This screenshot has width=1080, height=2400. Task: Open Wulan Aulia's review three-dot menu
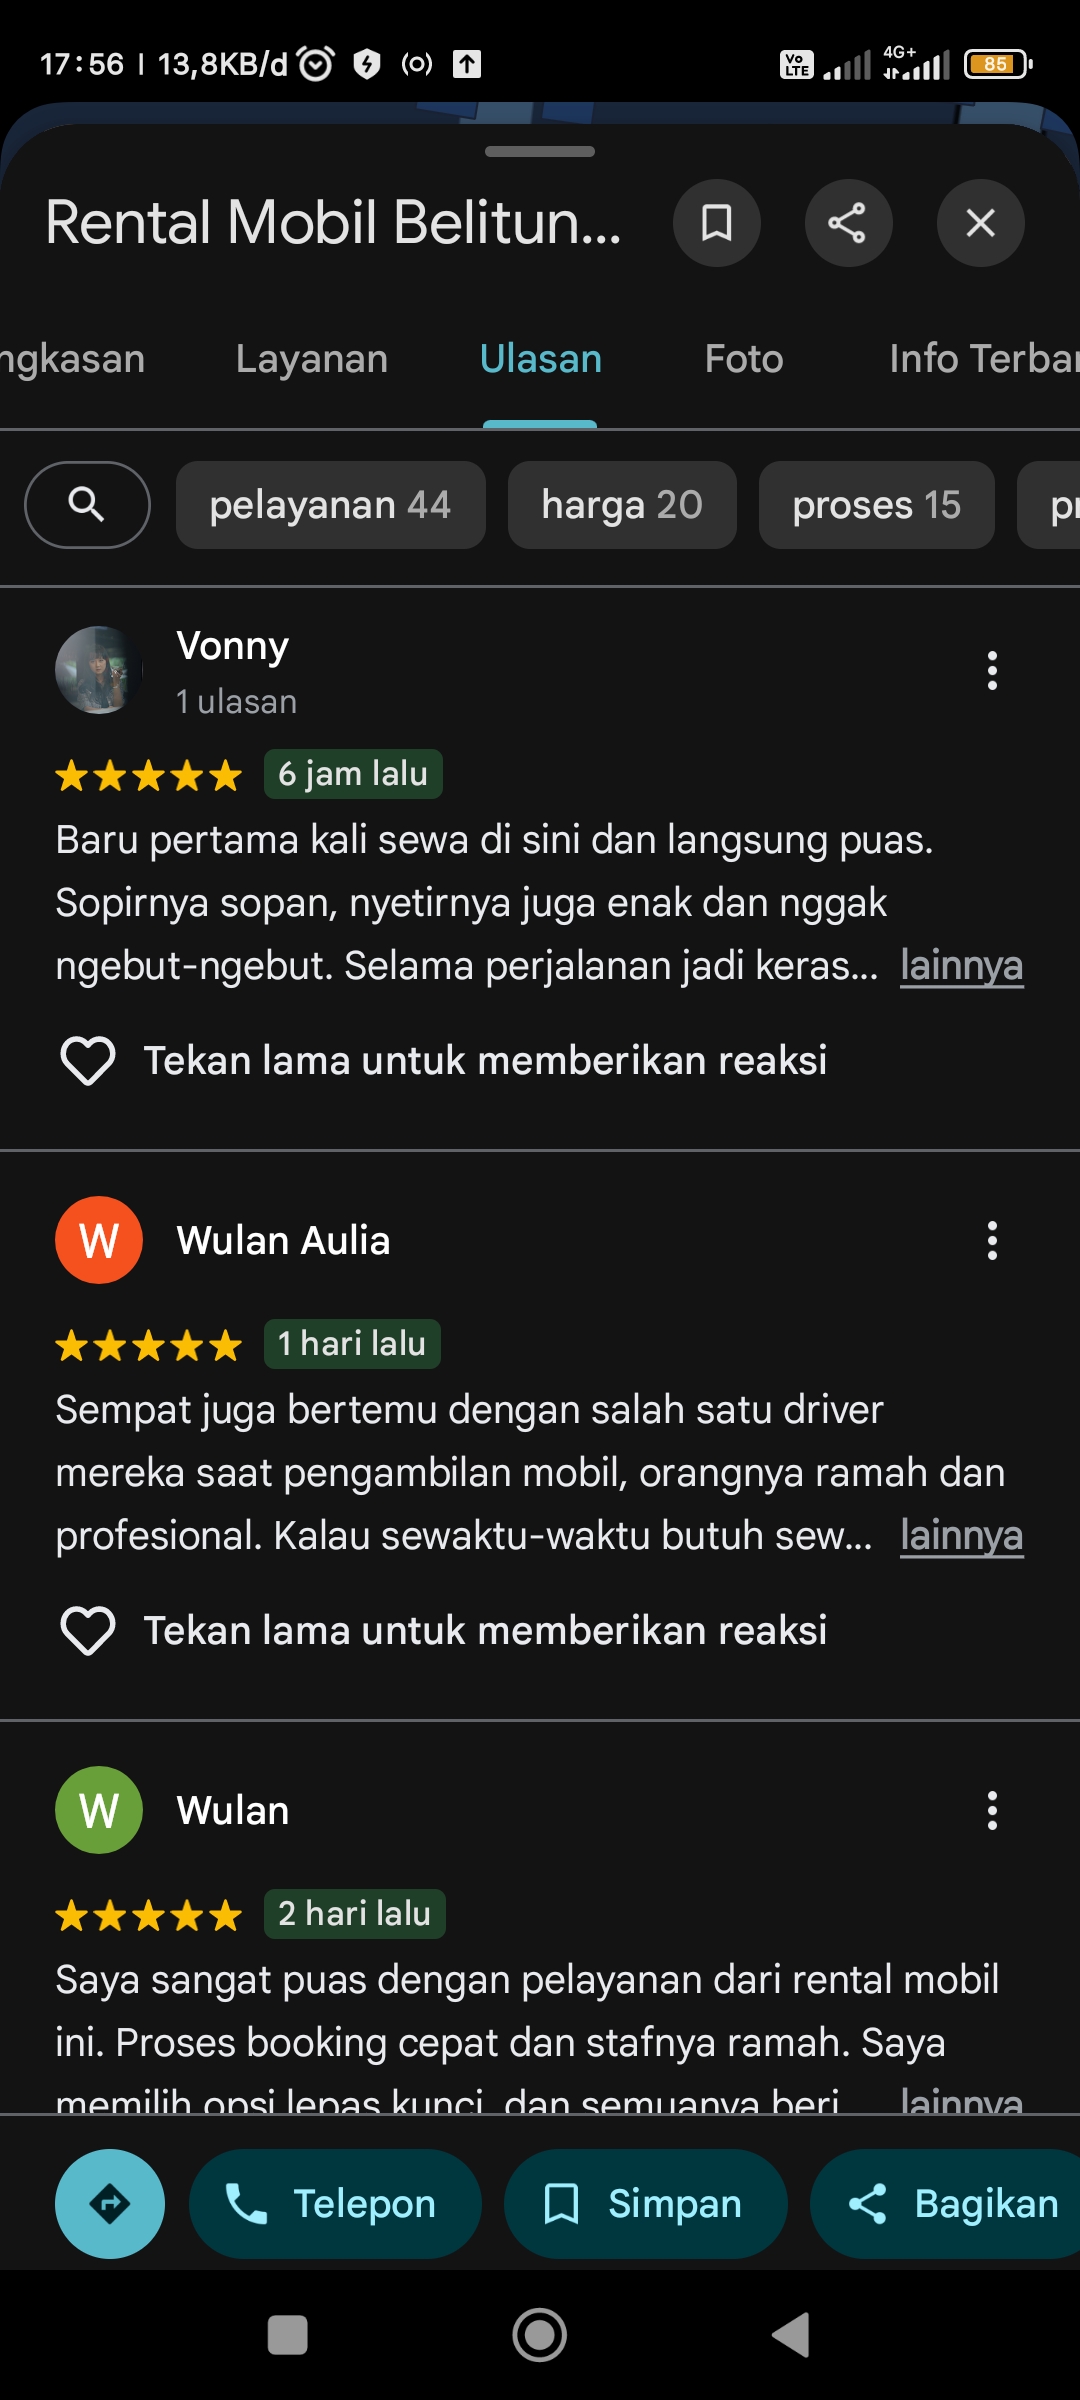(992, 1241)
